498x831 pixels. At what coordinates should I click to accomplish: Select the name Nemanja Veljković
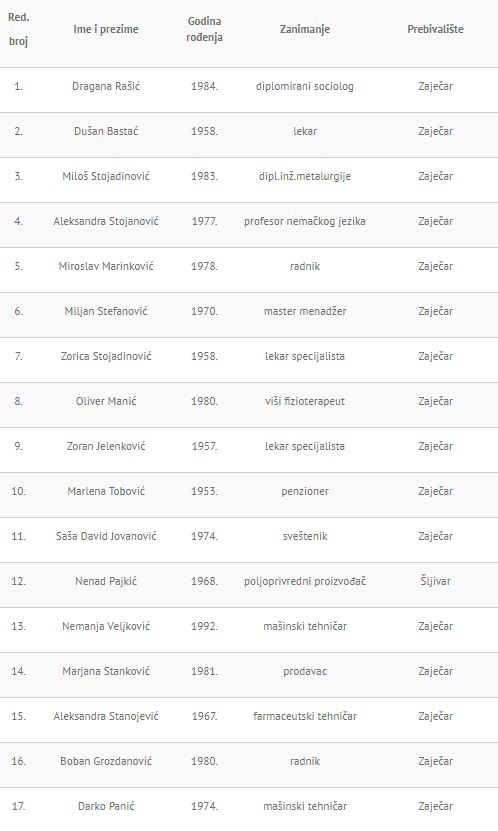[x=106, y=626]
